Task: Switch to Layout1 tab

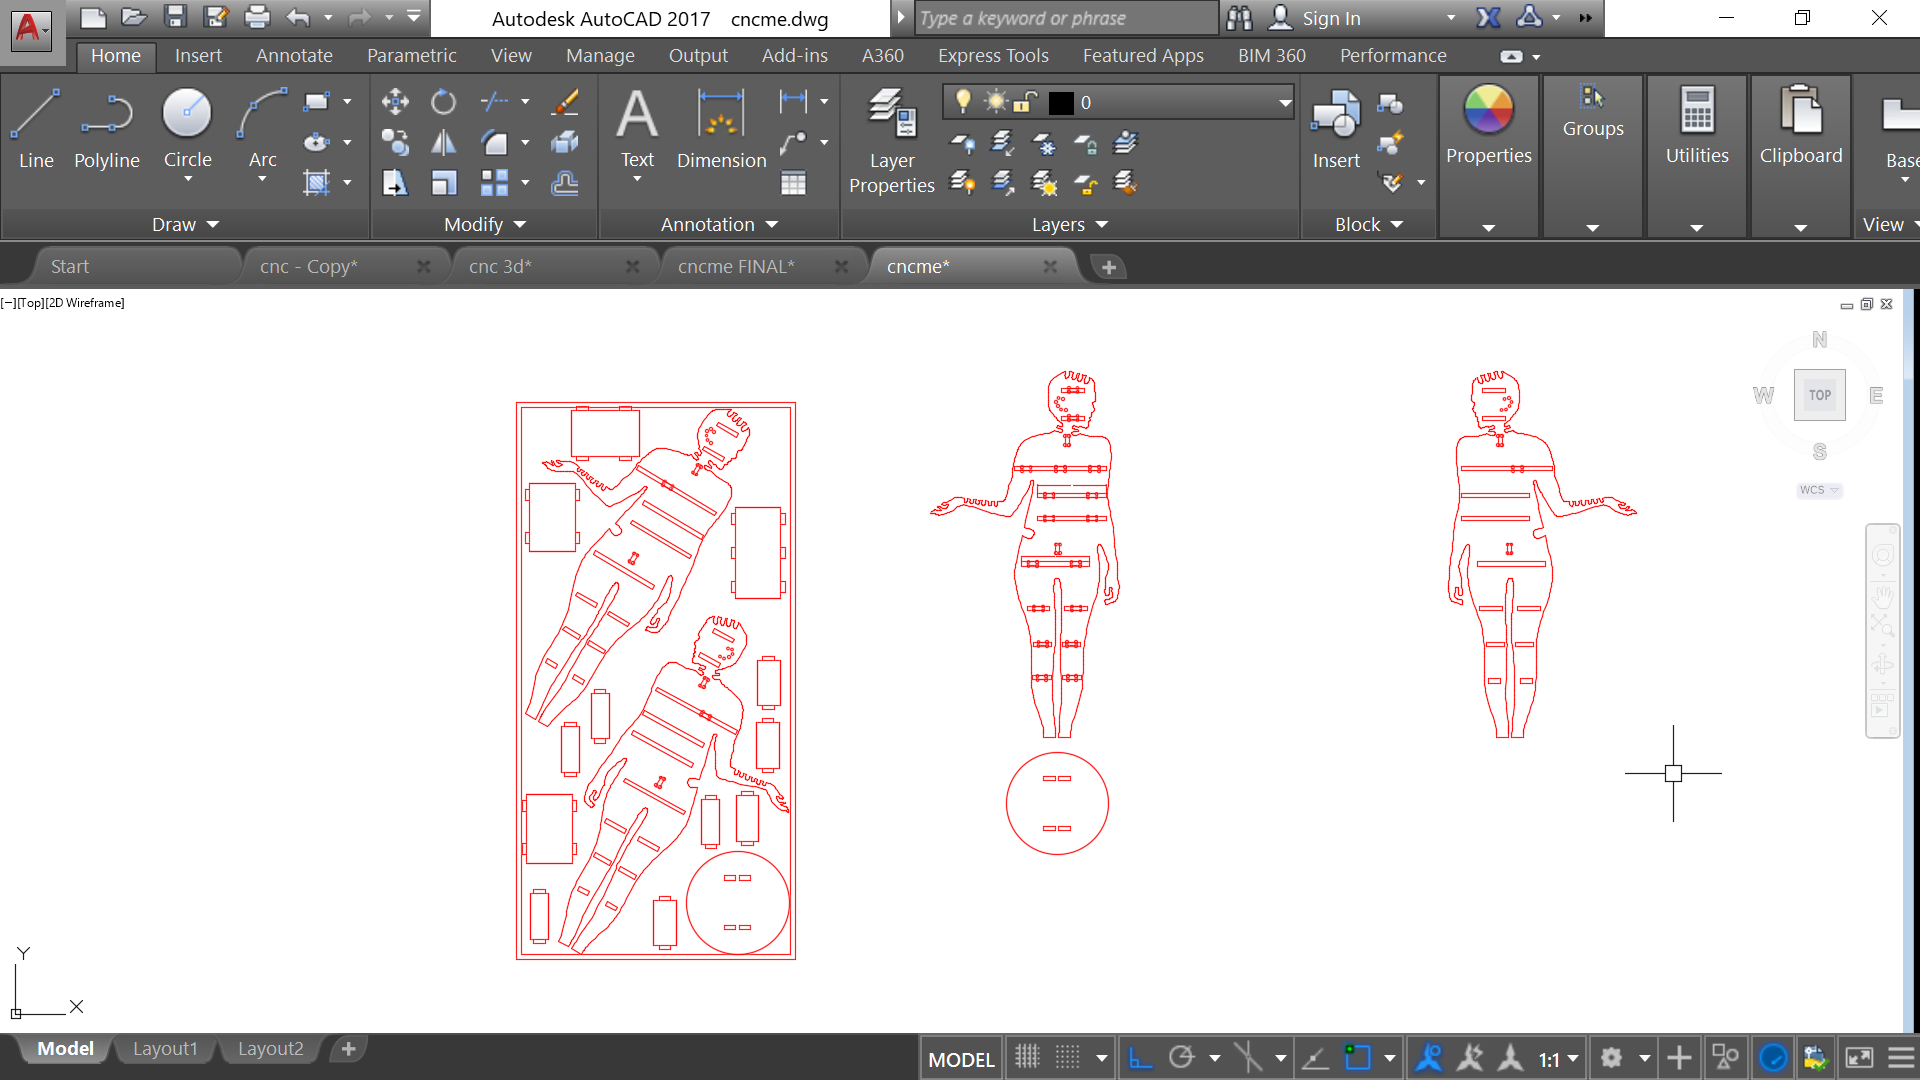Action: pos(165,1048)
